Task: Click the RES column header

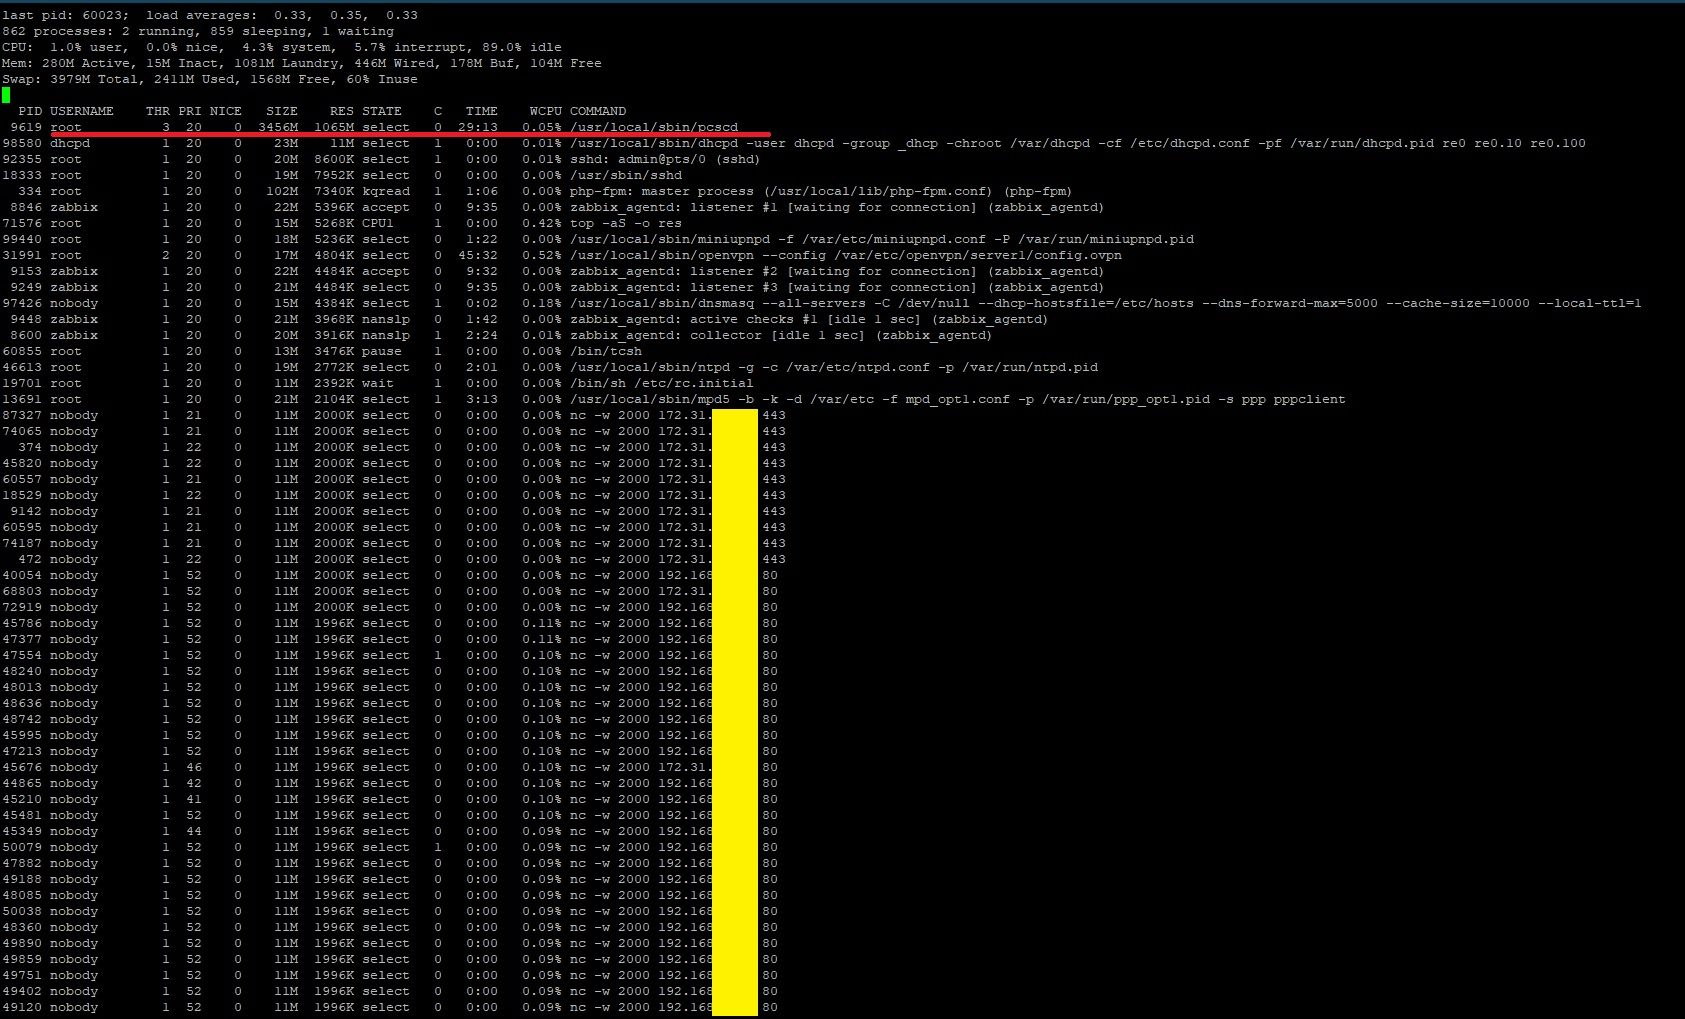Action: 341,111
